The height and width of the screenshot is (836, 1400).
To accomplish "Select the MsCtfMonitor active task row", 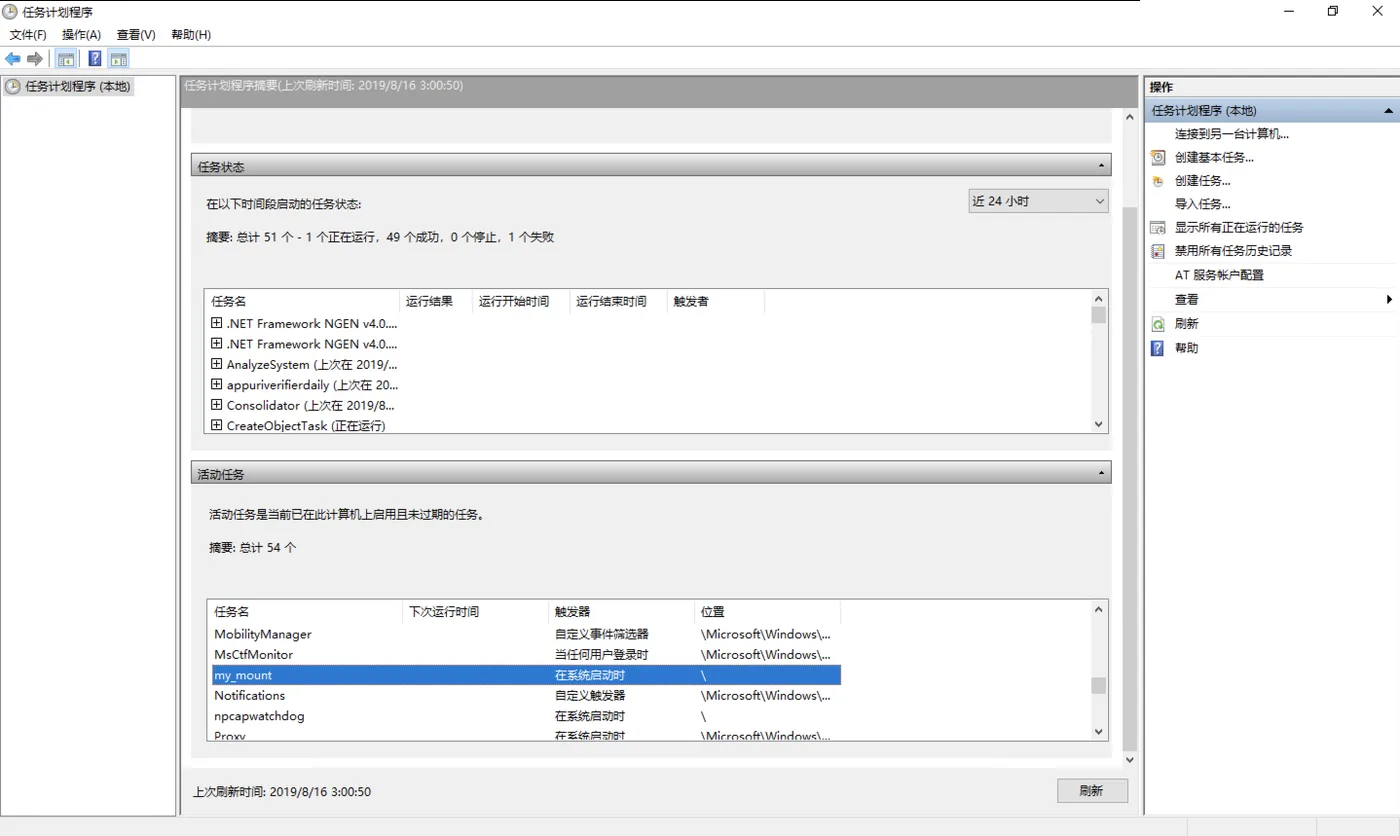I will point(526,655).
